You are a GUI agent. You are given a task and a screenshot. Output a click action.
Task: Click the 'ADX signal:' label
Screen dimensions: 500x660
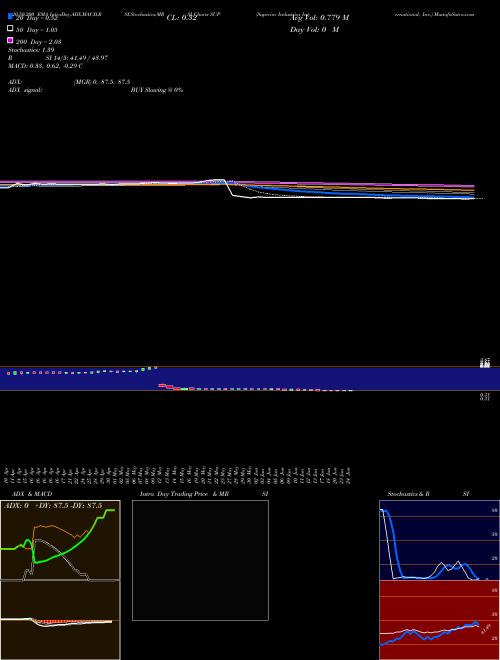click(x=25, y=90)
